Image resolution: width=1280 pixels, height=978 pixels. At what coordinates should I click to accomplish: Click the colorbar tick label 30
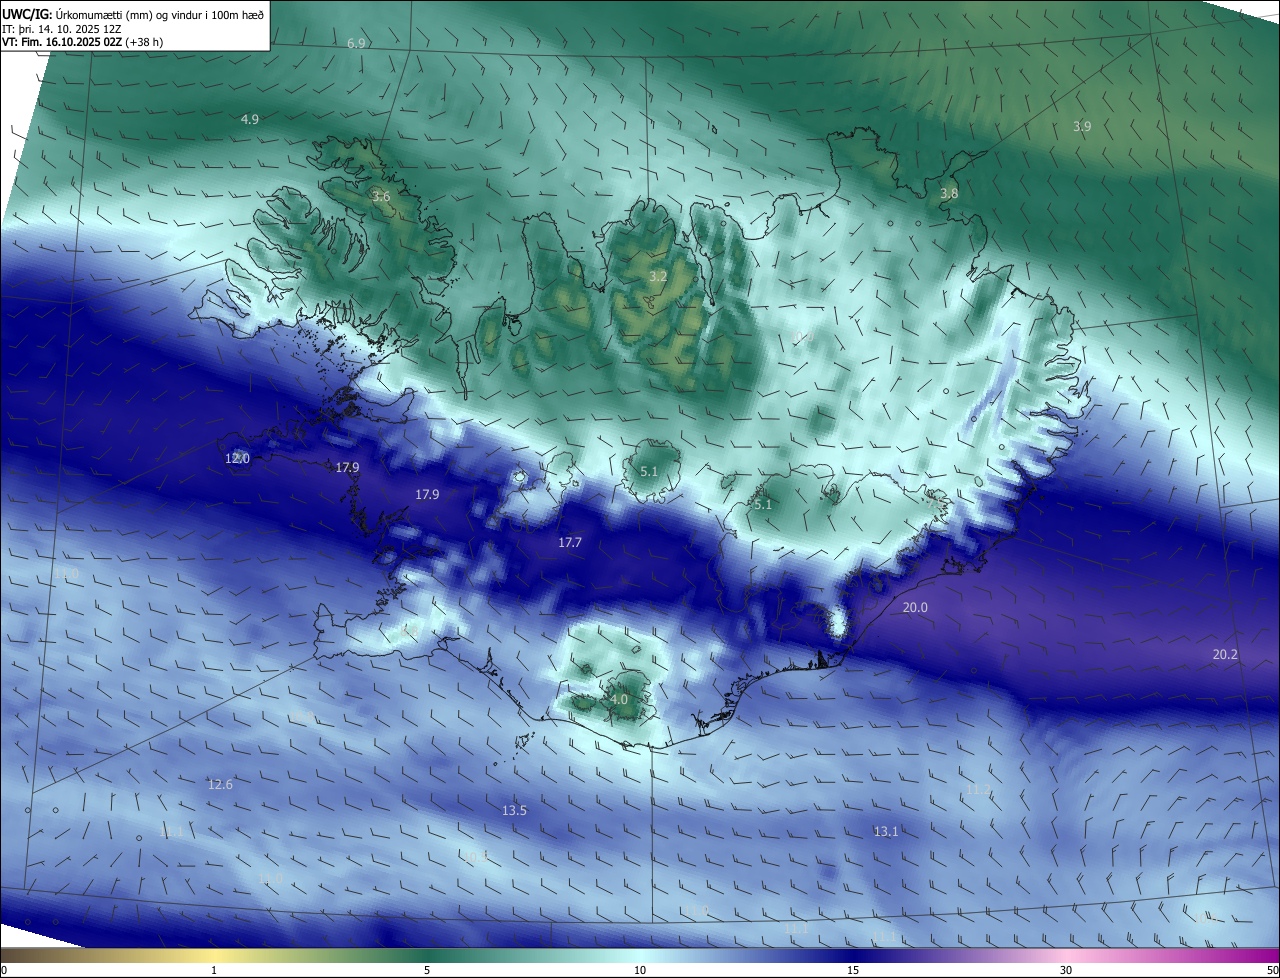1066,970
